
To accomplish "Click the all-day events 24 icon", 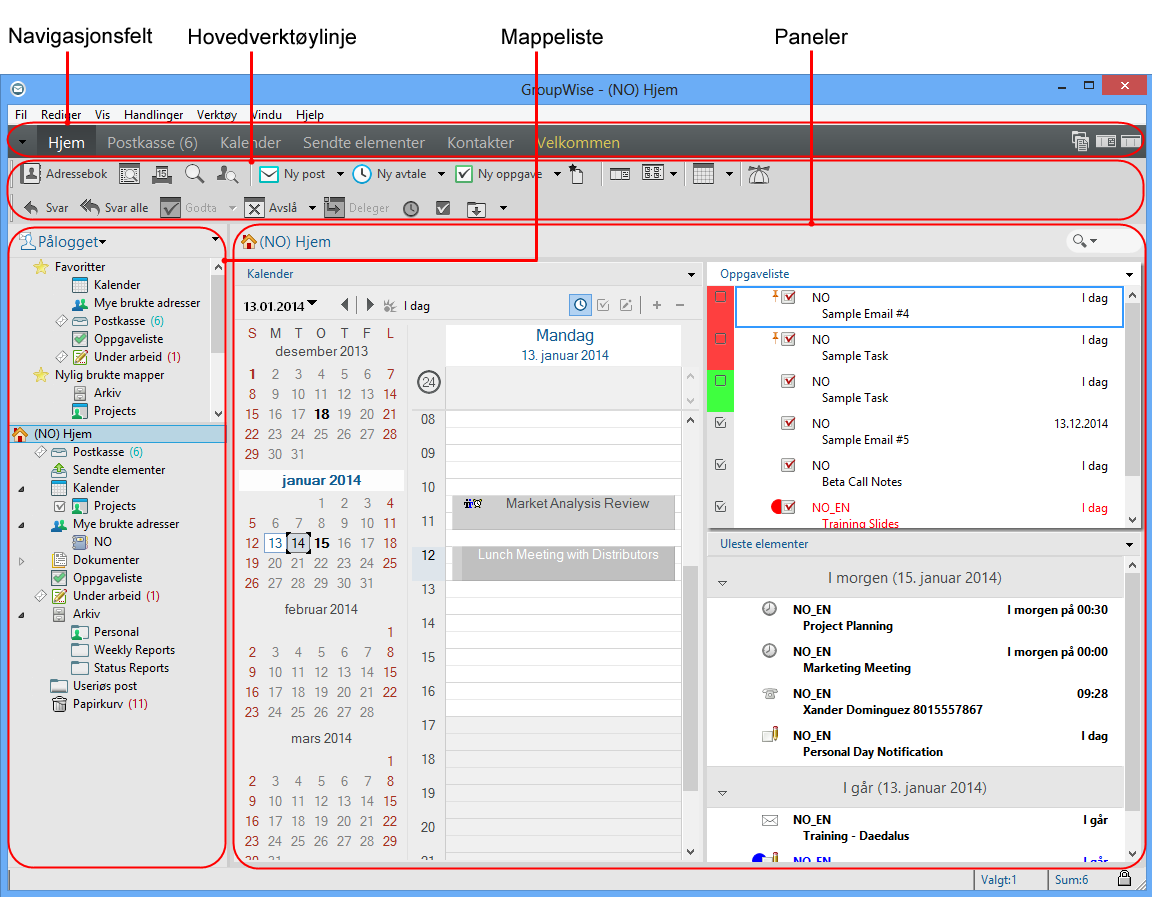I will tap(428, 382).
